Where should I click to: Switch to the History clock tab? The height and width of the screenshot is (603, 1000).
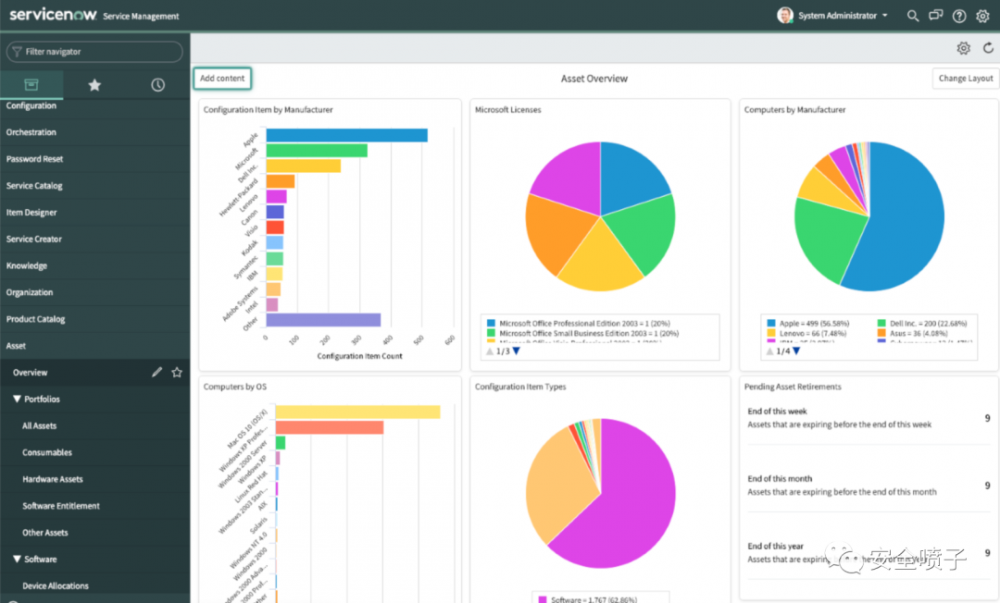pyautogui.click(x=158, y=85)
